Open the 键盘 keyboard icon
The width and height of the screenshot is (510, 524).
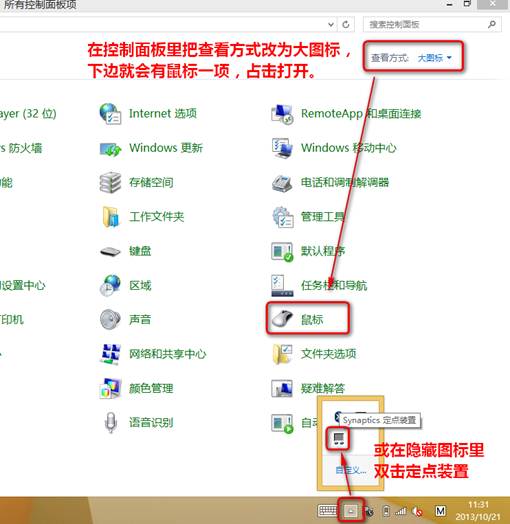tap(110, 251)
